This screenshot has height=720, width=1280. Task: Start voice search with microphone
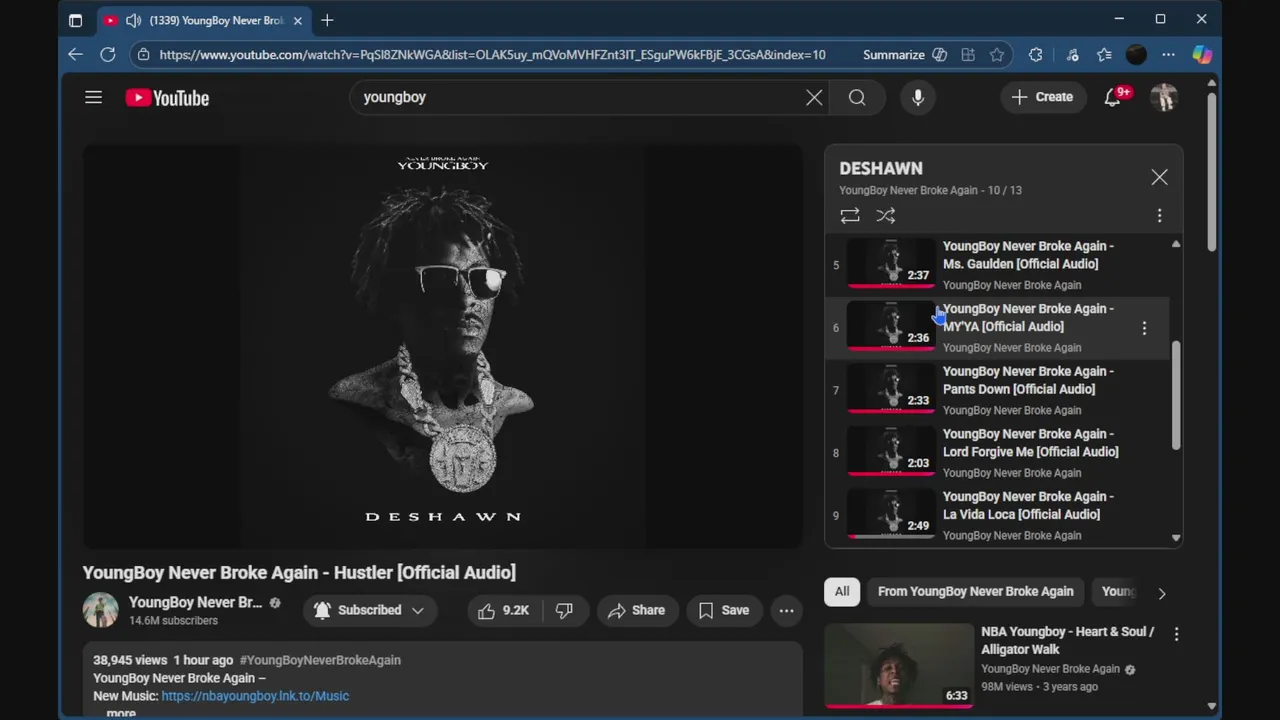pos(918,97)
